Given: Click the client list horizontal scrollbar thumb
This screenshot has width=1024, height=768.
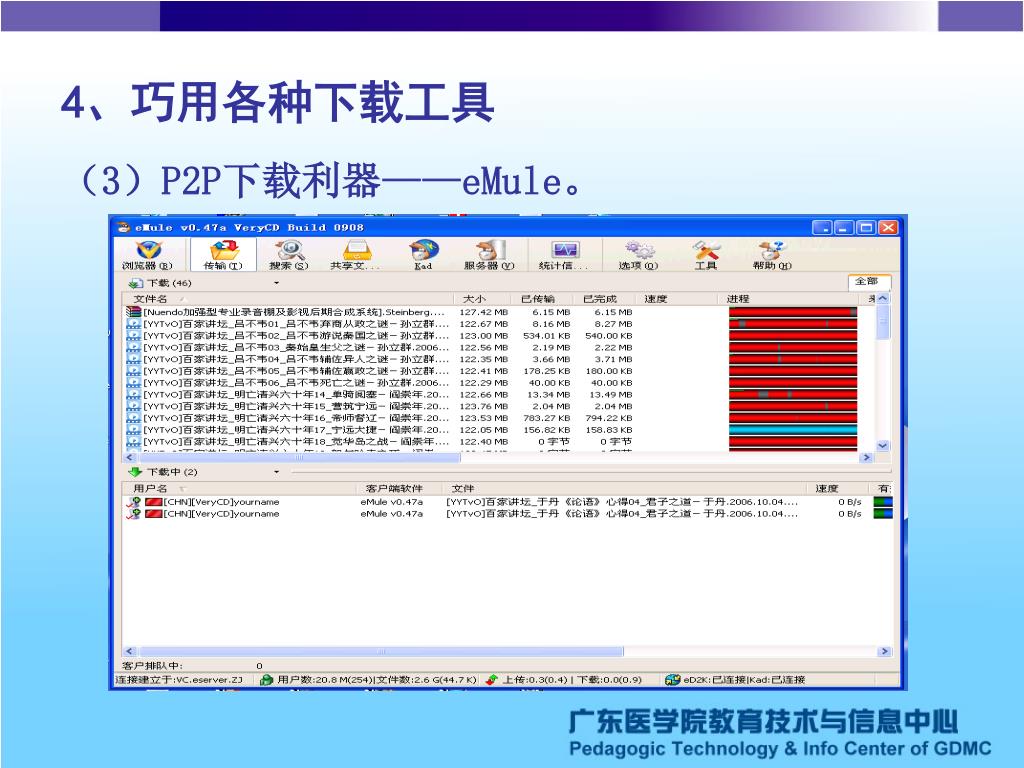Looking at the screenshot, I should 381,651.
